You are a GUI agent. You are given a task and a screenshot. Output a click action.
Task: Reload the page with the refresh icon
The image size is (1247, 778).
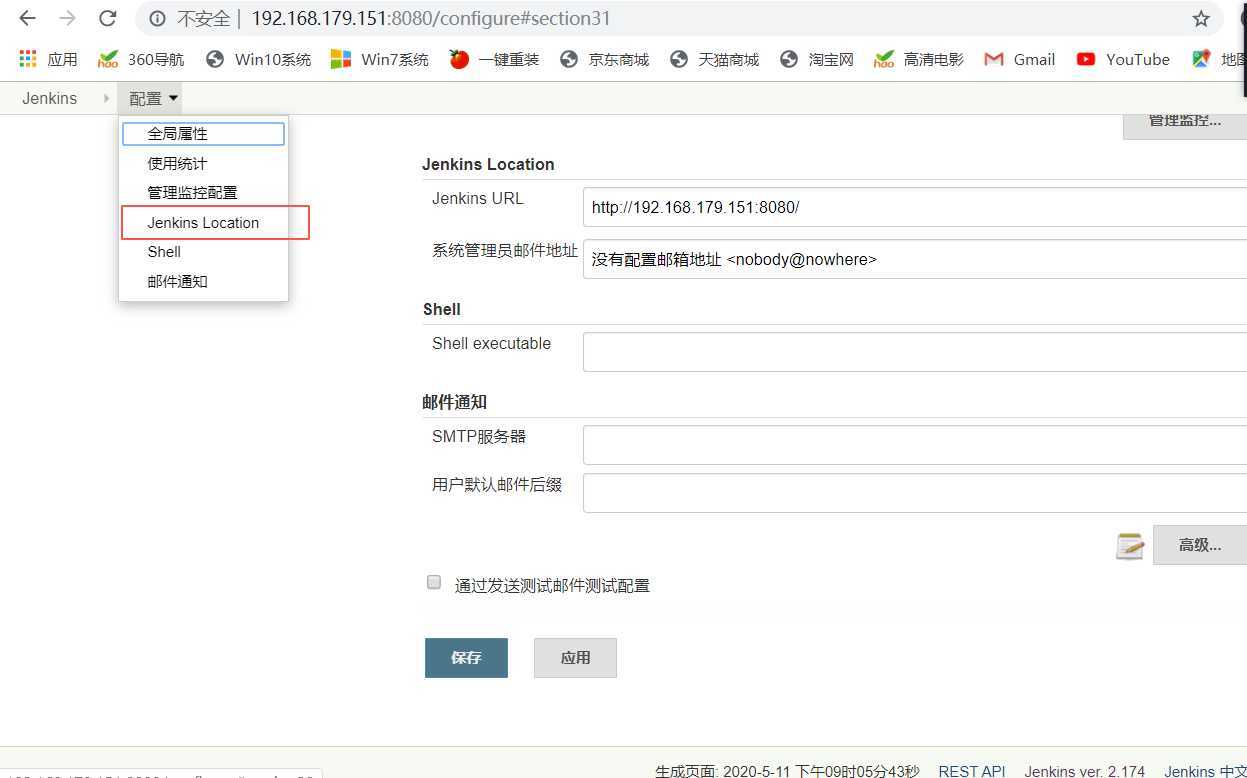[x=108, y=19]
